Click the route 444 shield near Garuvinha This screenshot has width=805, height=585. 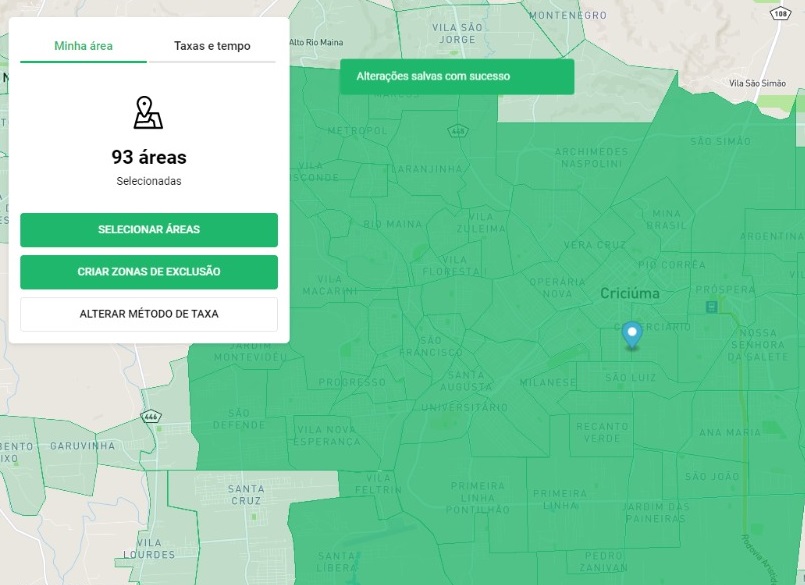(x=152, y=416)
